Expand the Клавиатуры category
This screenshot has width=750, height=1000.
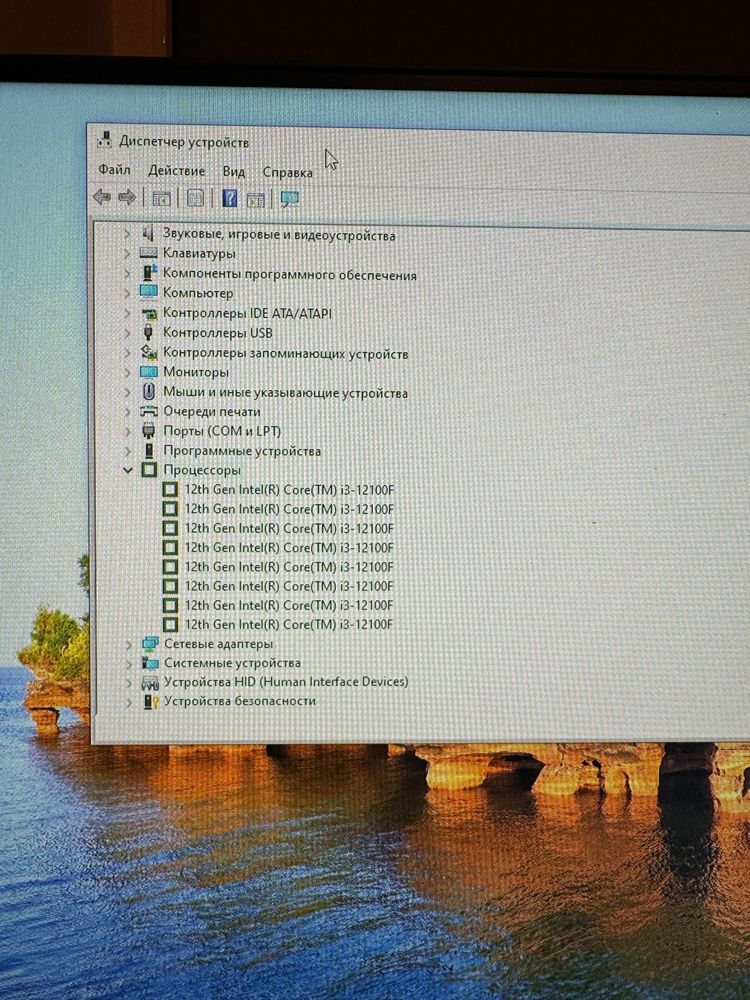(x=127, y=253)
